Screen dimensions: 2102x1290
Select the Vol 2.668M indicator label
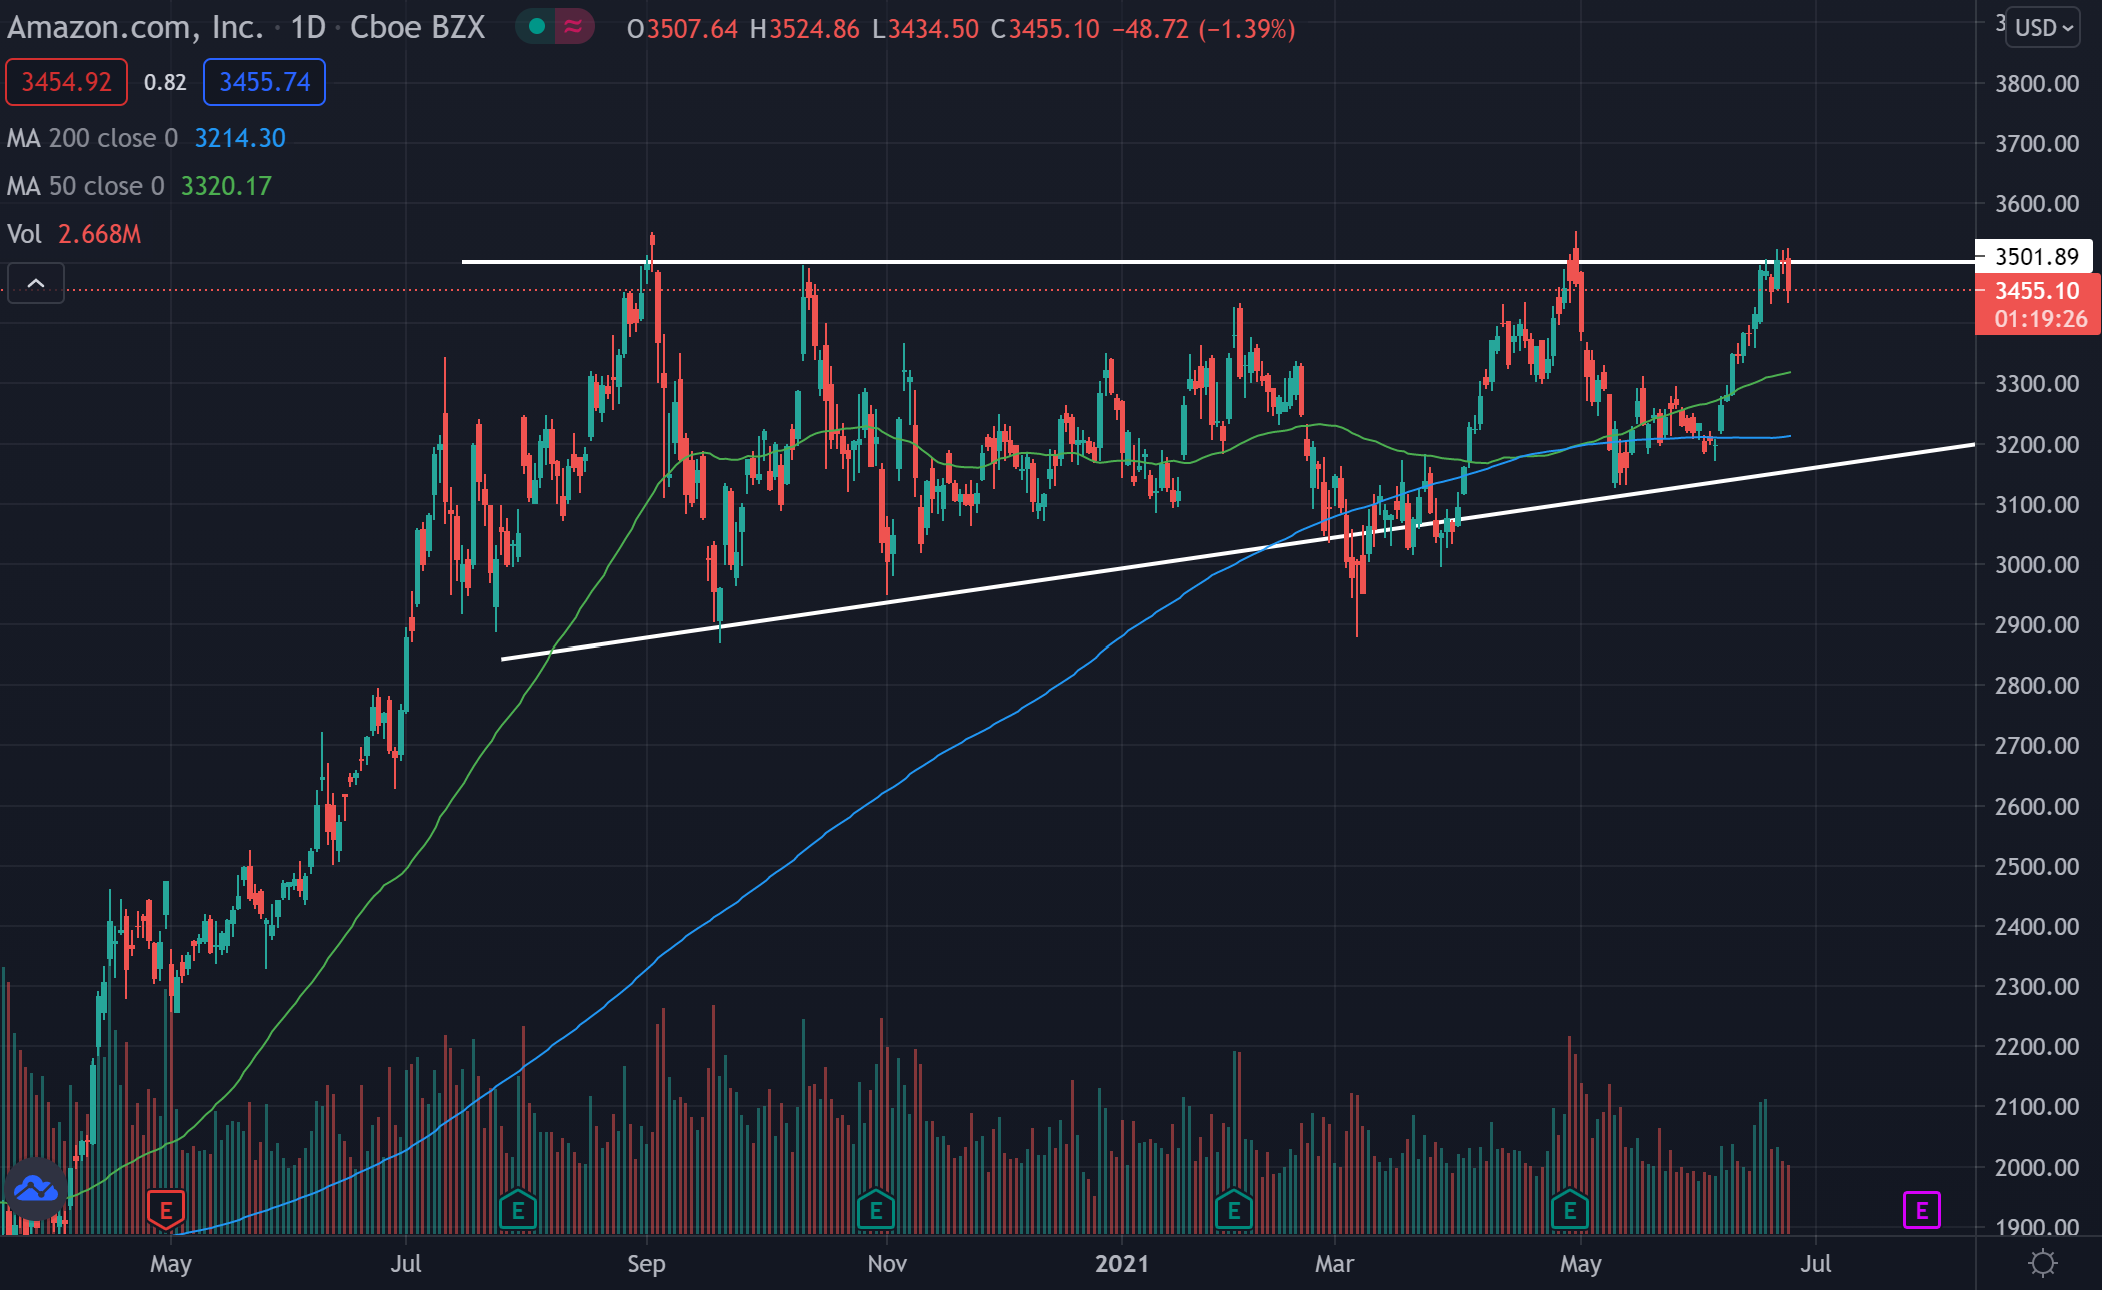point(74,234)
